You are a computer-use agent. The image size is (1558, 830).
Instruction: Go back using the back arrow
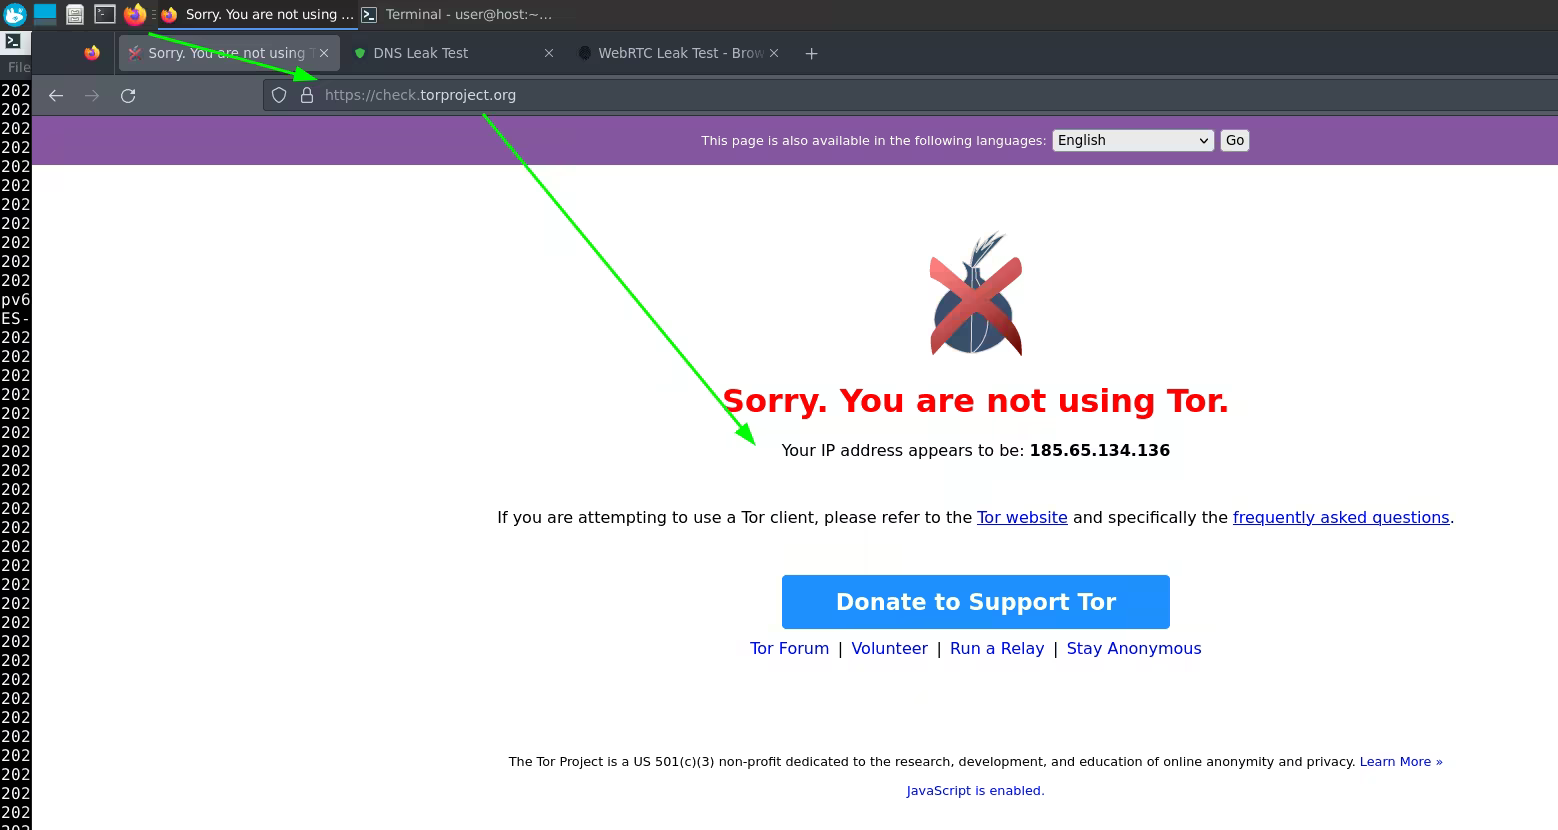[56, 96]
